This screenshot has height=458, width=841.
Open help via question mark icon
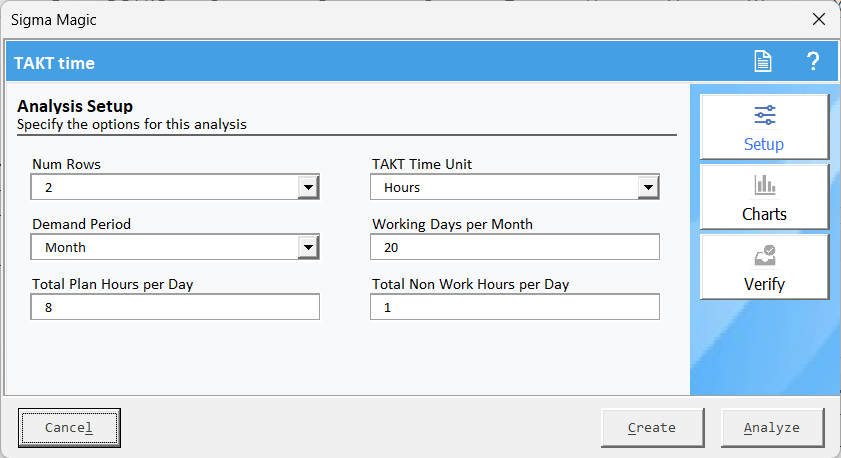[x=813, y=62]
